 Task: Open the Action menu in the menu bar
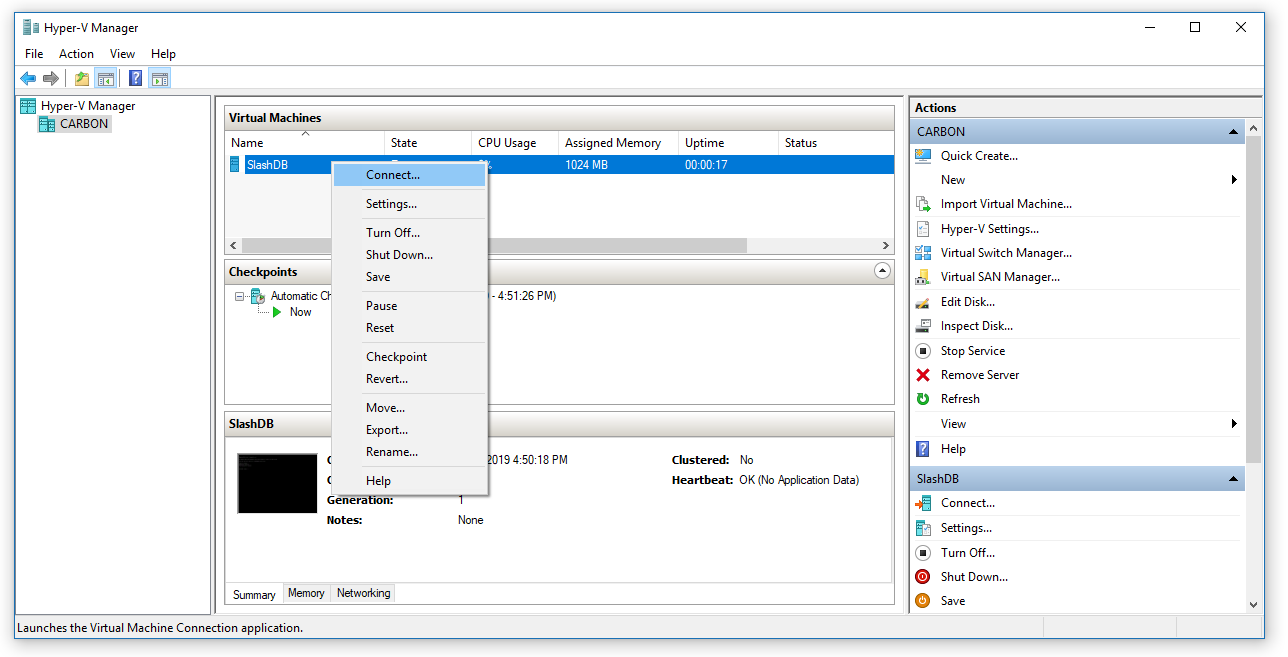click(76, 54)
